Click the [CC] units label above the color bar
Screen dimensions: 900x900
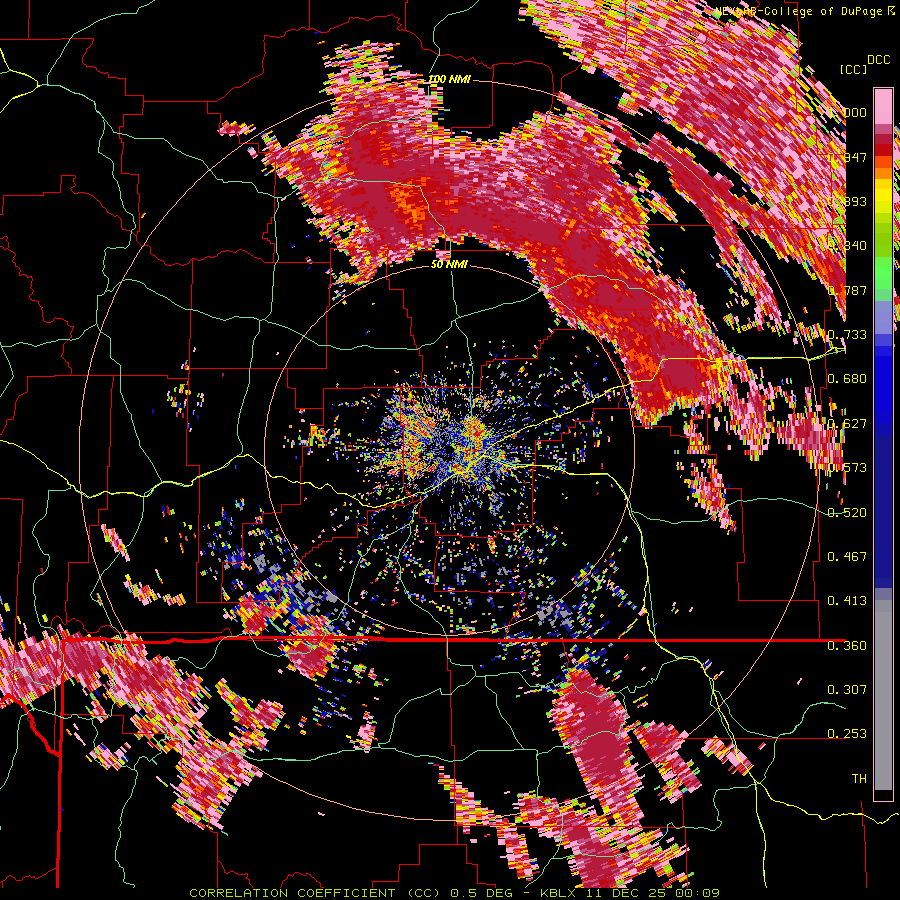(x=853, y=69)
